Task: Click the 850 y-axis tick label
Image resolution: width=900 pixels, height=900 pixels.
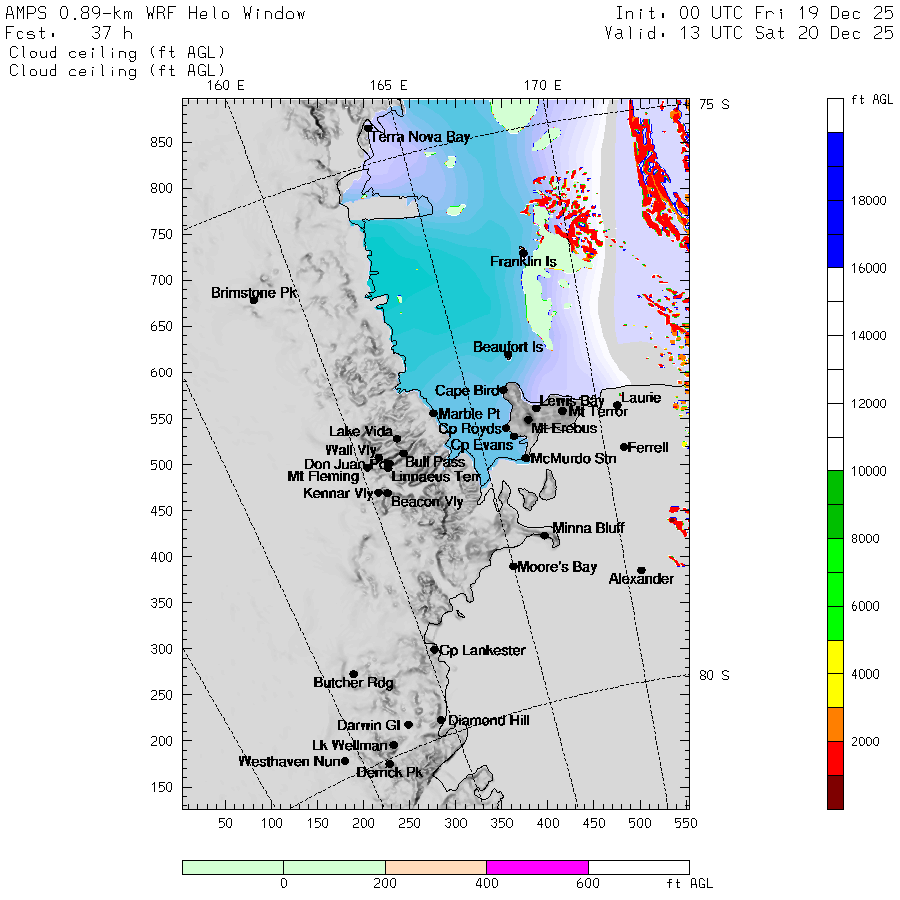Action: (x=161, y=142)
